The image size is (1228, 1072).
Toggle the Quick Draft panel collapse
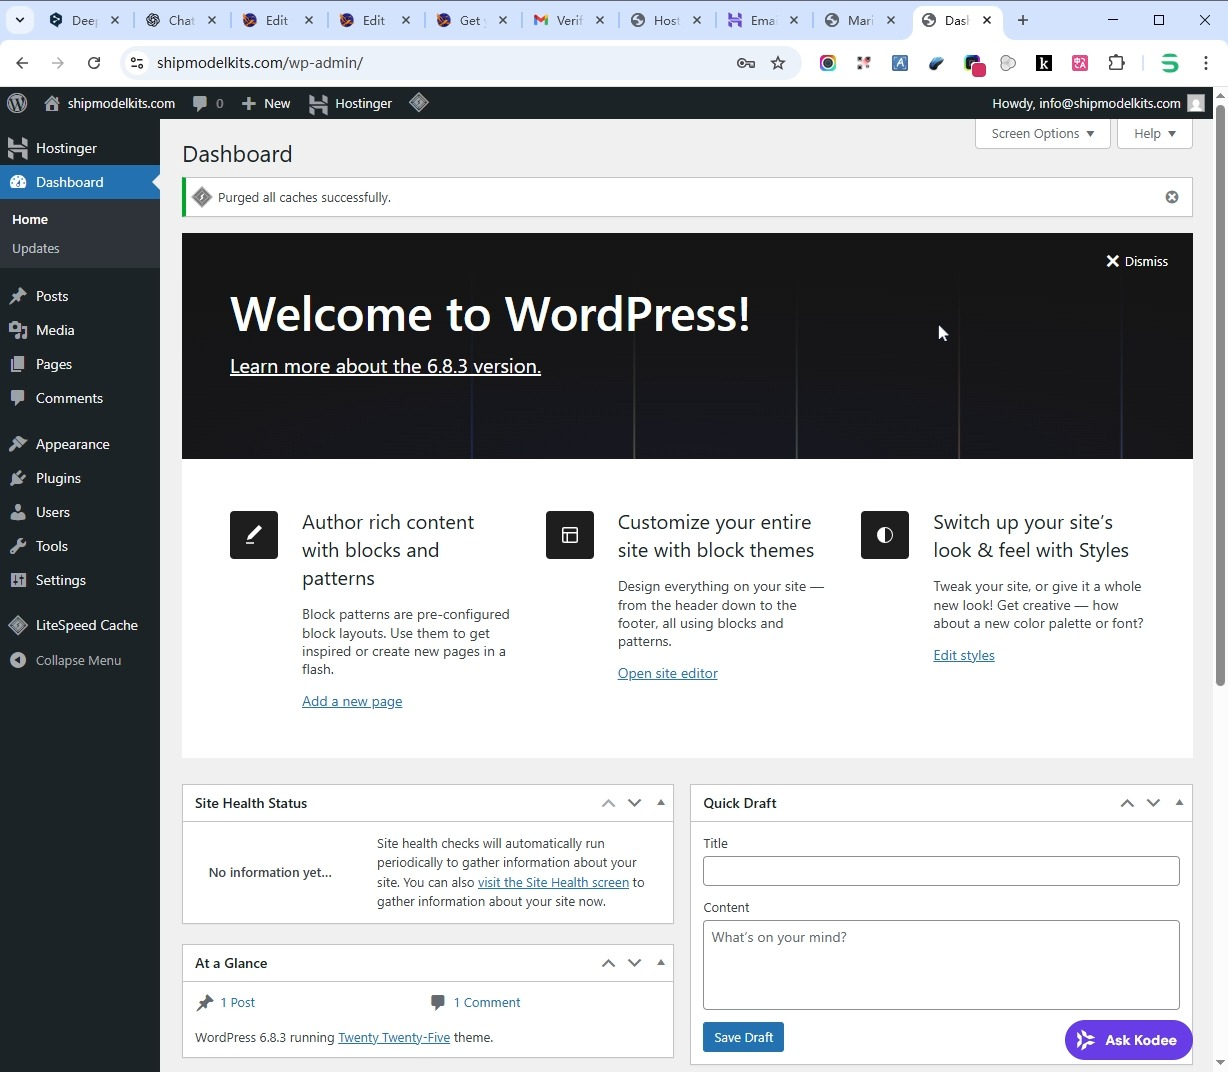pos(1179,803)
